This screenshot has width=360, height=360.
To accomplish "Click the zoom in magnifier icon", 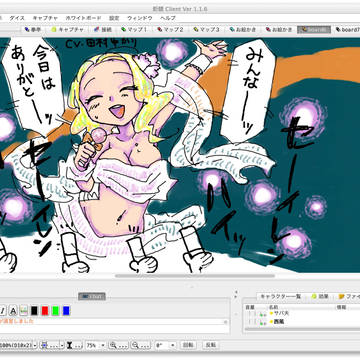I will [x=118, y=345].
